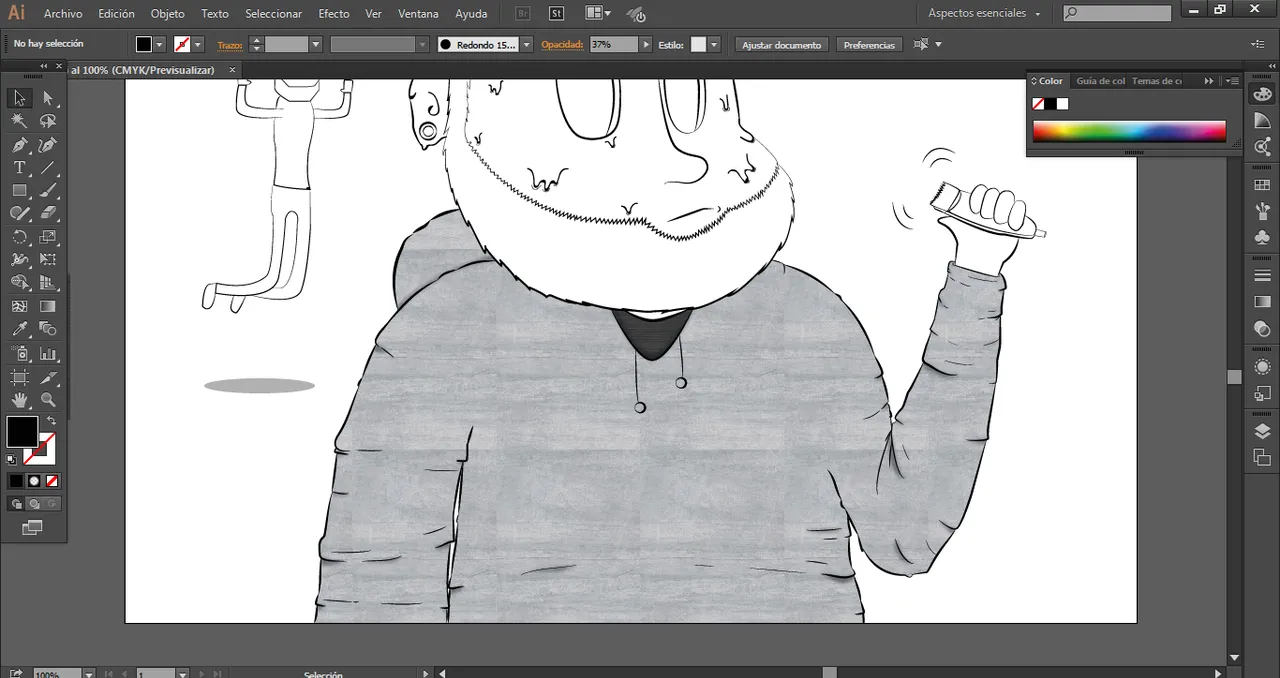Screen dimensions: 1280x678
Task: Switch to the Guía de color tab
Action: [x=1100, y=81]
